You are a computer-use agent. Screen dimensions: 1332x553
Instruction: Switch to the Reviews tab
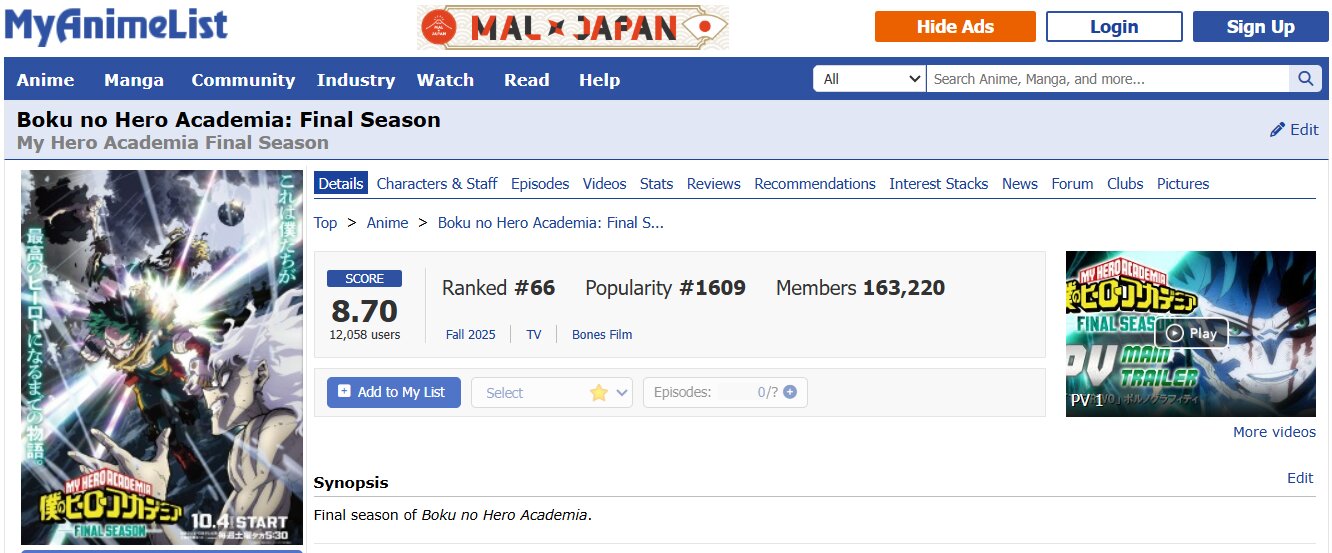coord(713,184)
